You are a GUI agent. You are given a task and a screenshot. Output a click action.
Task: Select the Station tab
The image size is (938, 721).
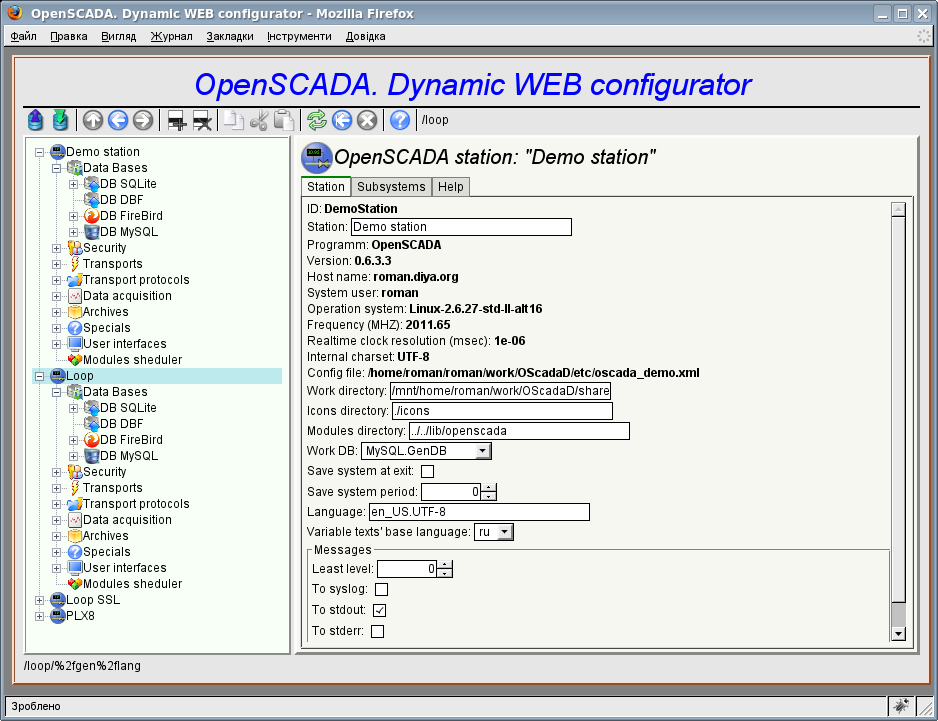tap(325, 187)
